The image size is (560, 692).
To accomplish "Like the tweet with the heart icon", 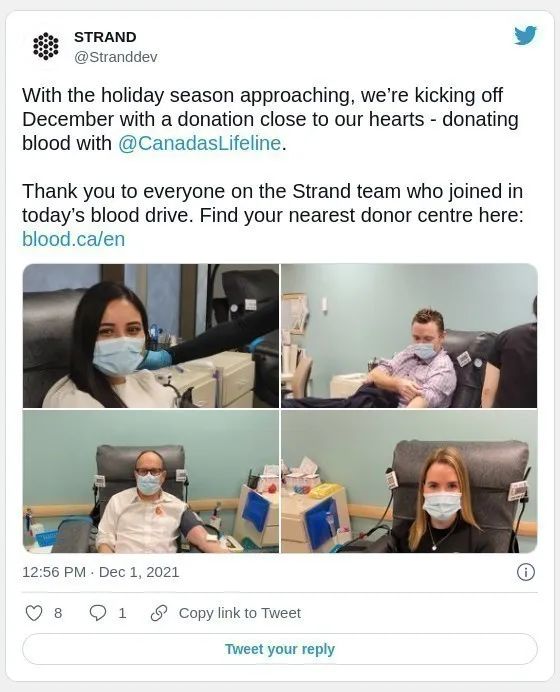I will (x=34, y=613).
